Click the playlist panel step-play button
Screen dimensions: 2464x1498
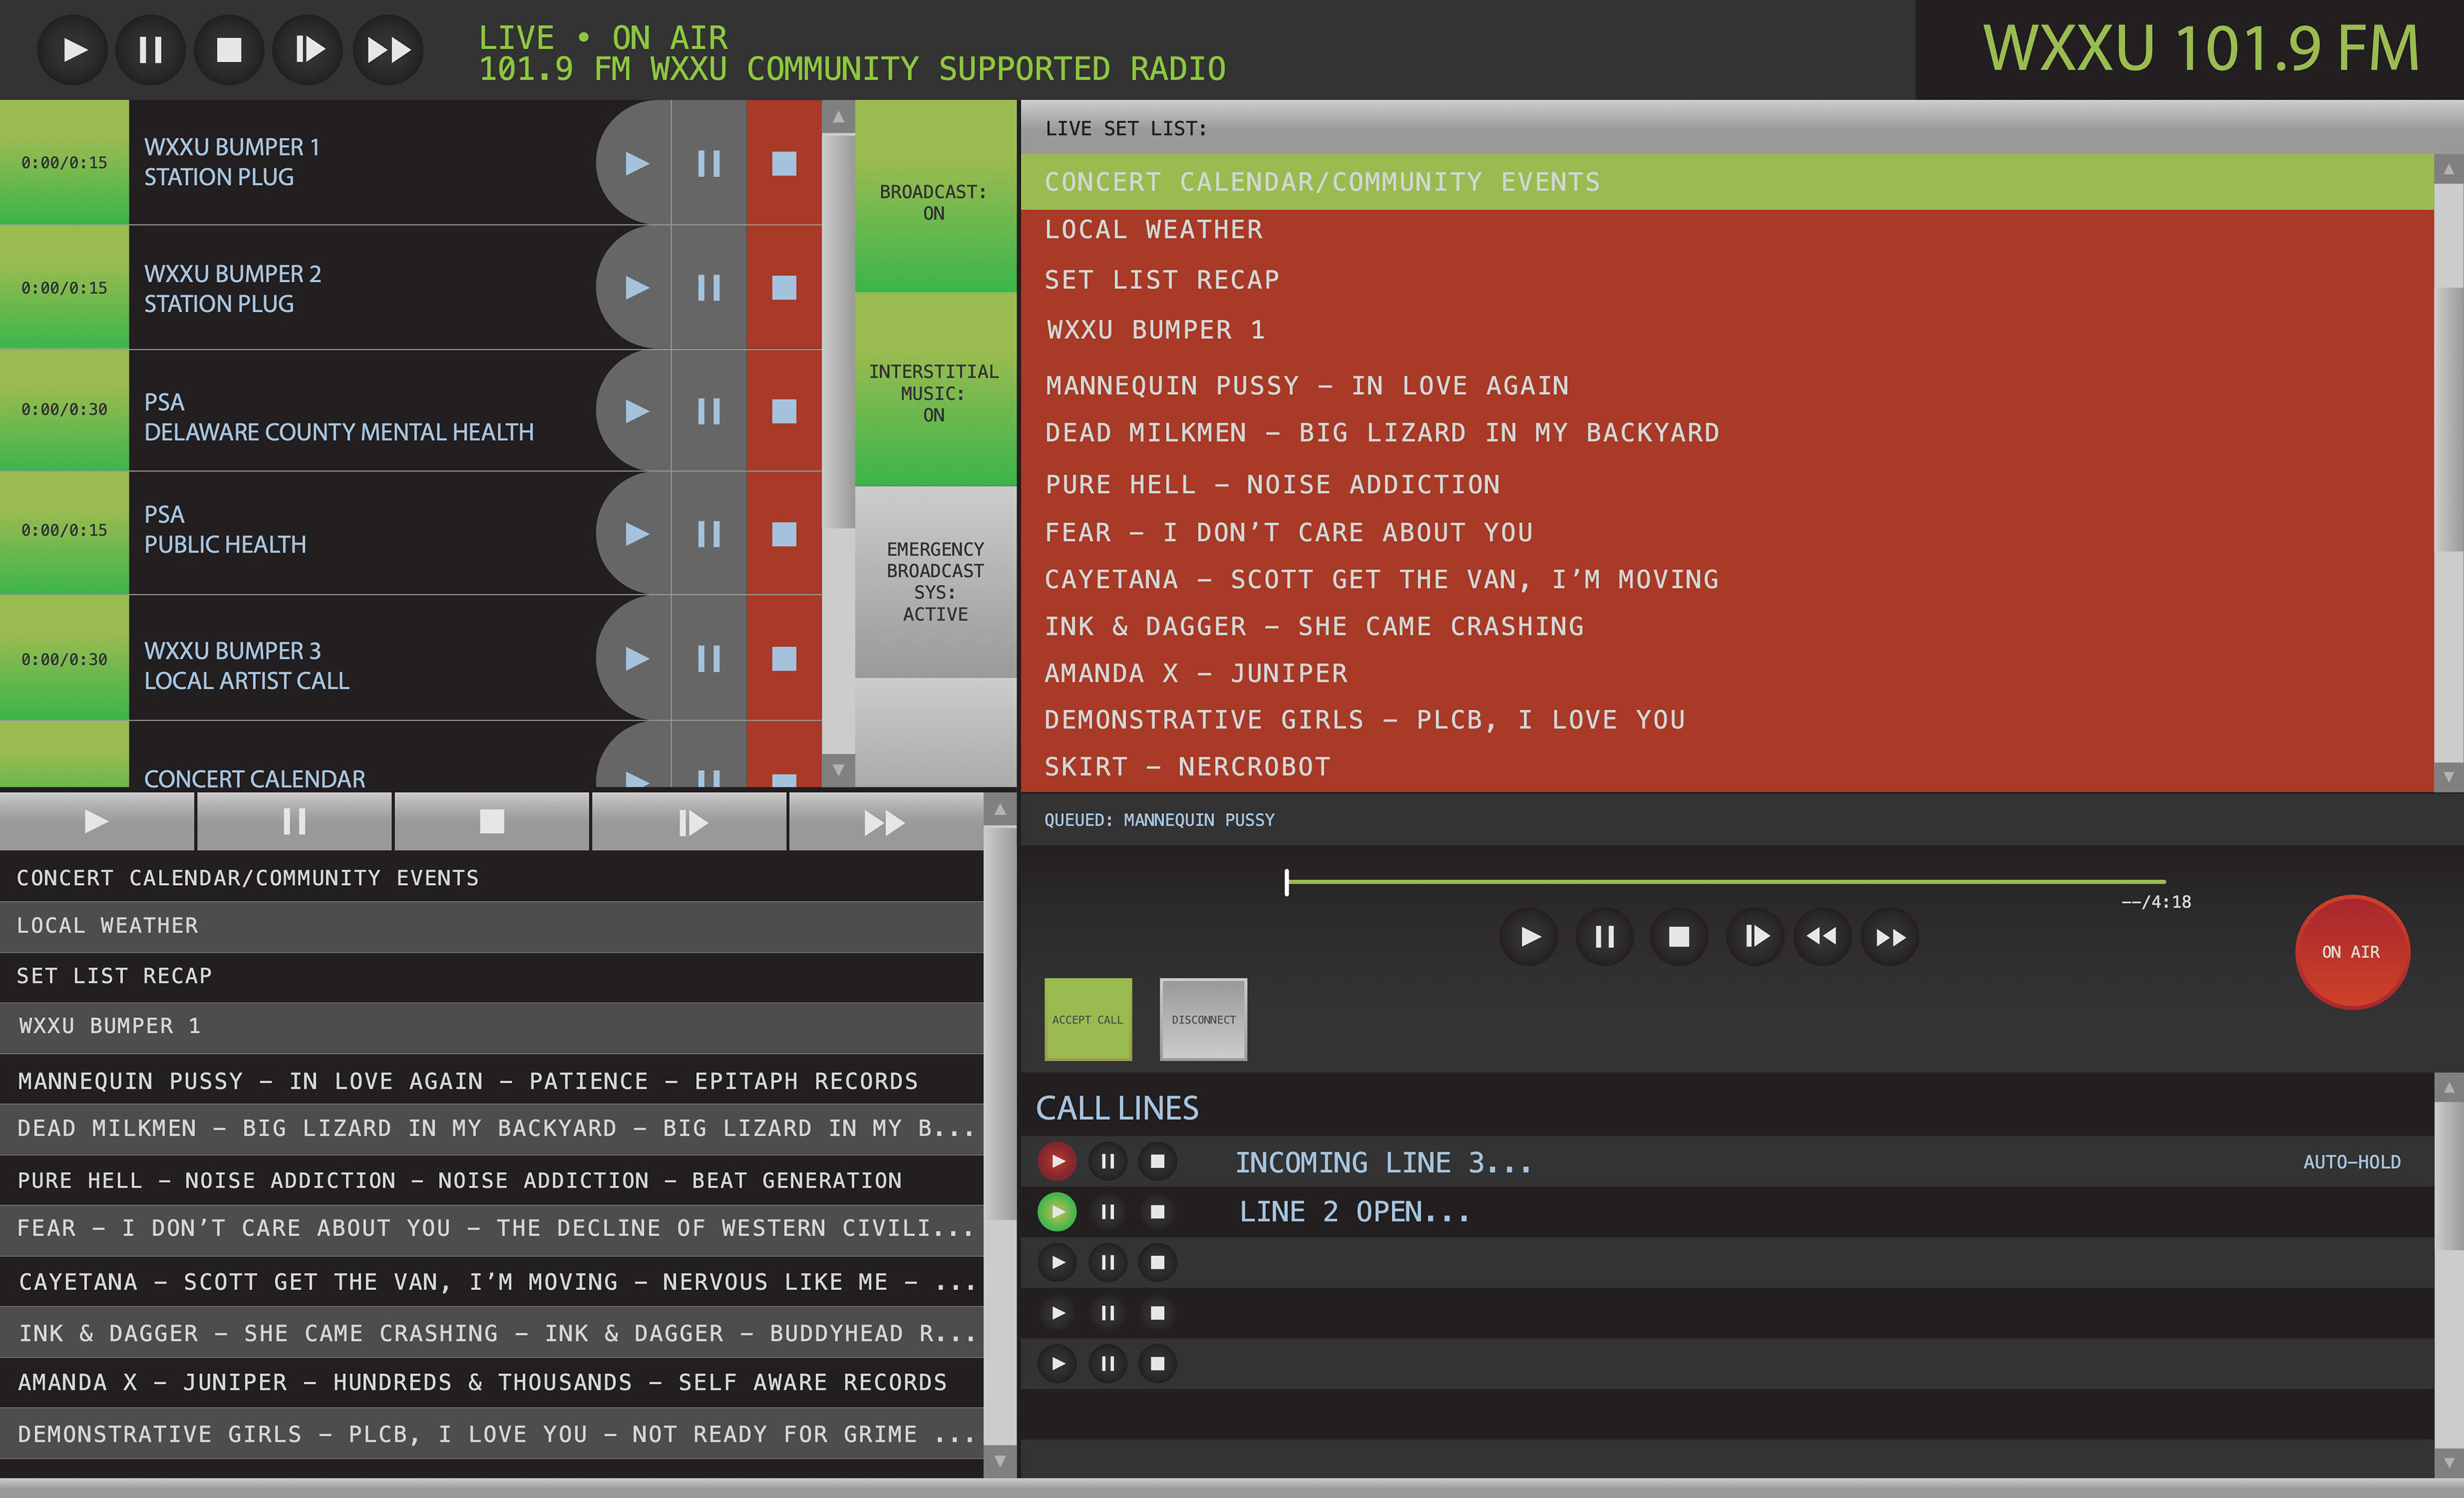pos(689,822)
